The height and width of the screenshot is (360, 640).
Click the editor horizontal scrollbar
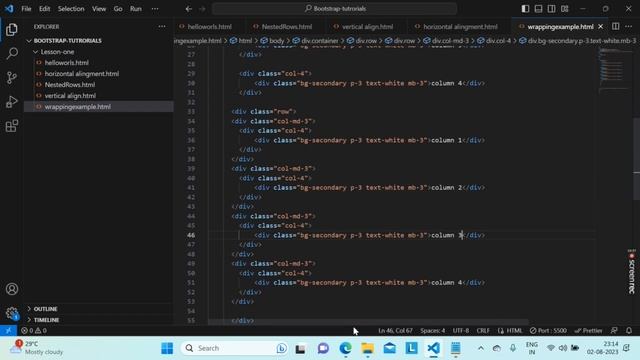pos(367,322)
